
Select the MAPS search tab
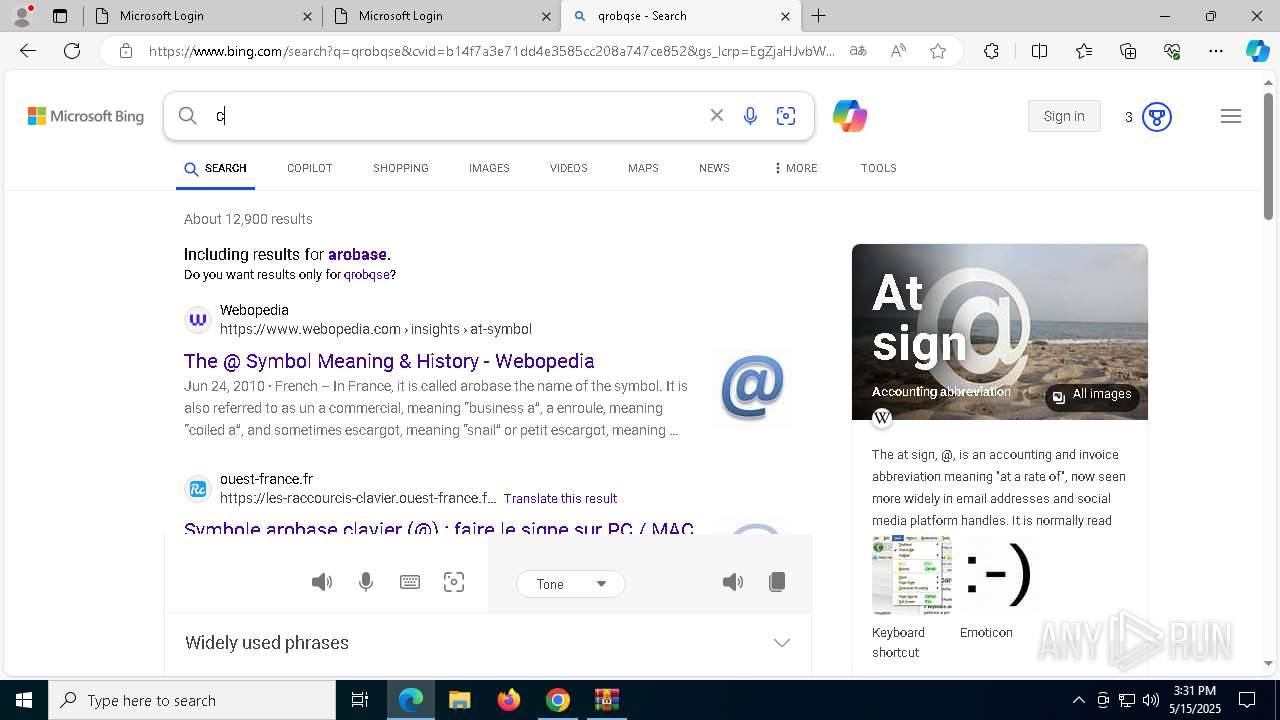click(643, 168)
